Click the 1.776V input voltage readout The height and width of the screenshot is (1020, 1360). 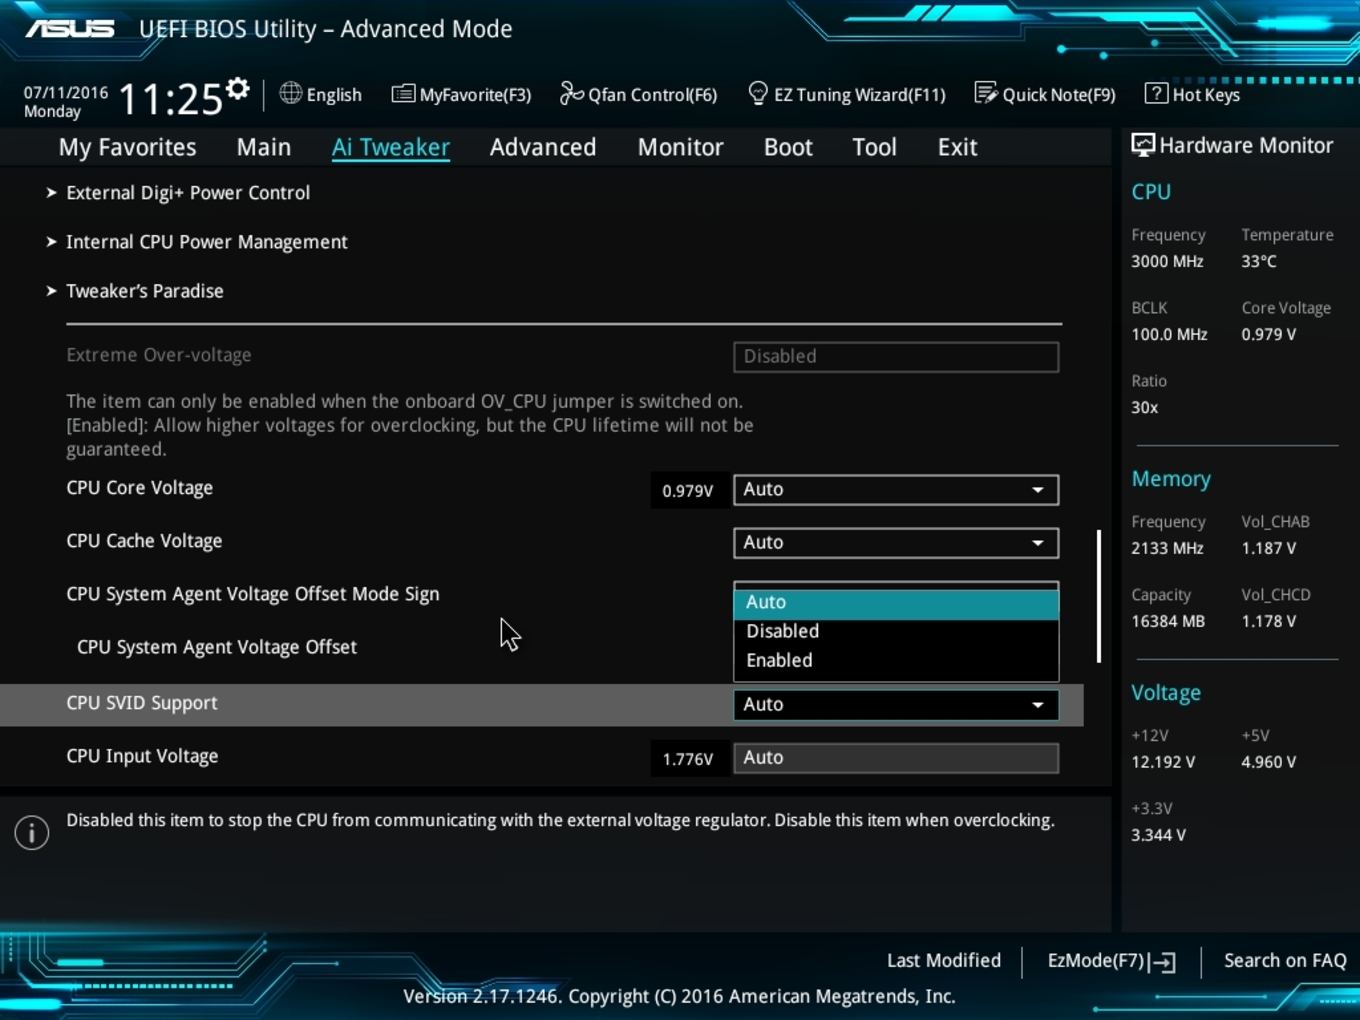coord(688,759)
